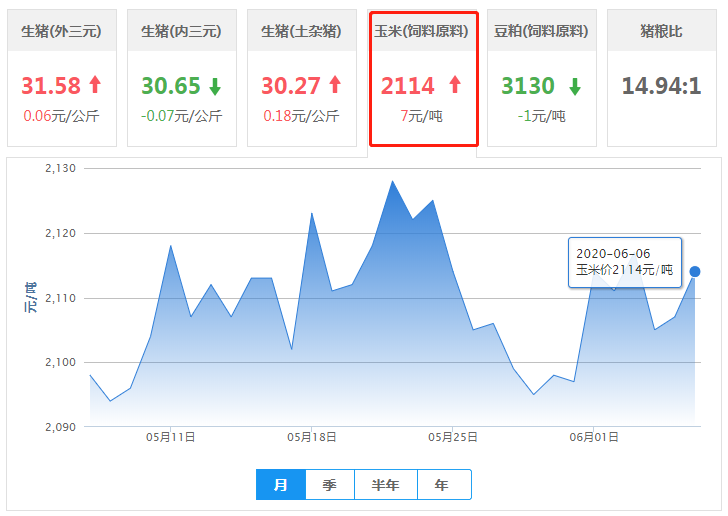Click the blue data point at chart end

pos(695,271)
